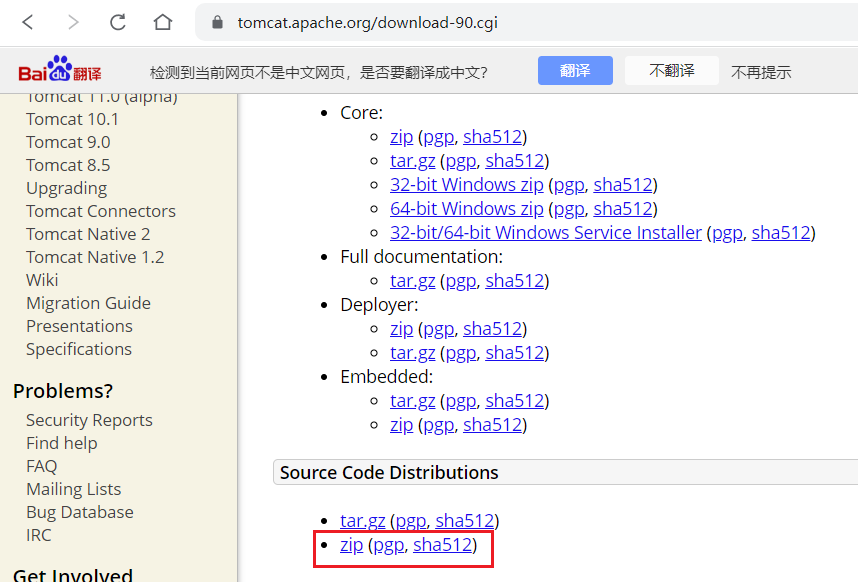Click the blue 翻译 translate button

tap(574, 71)
